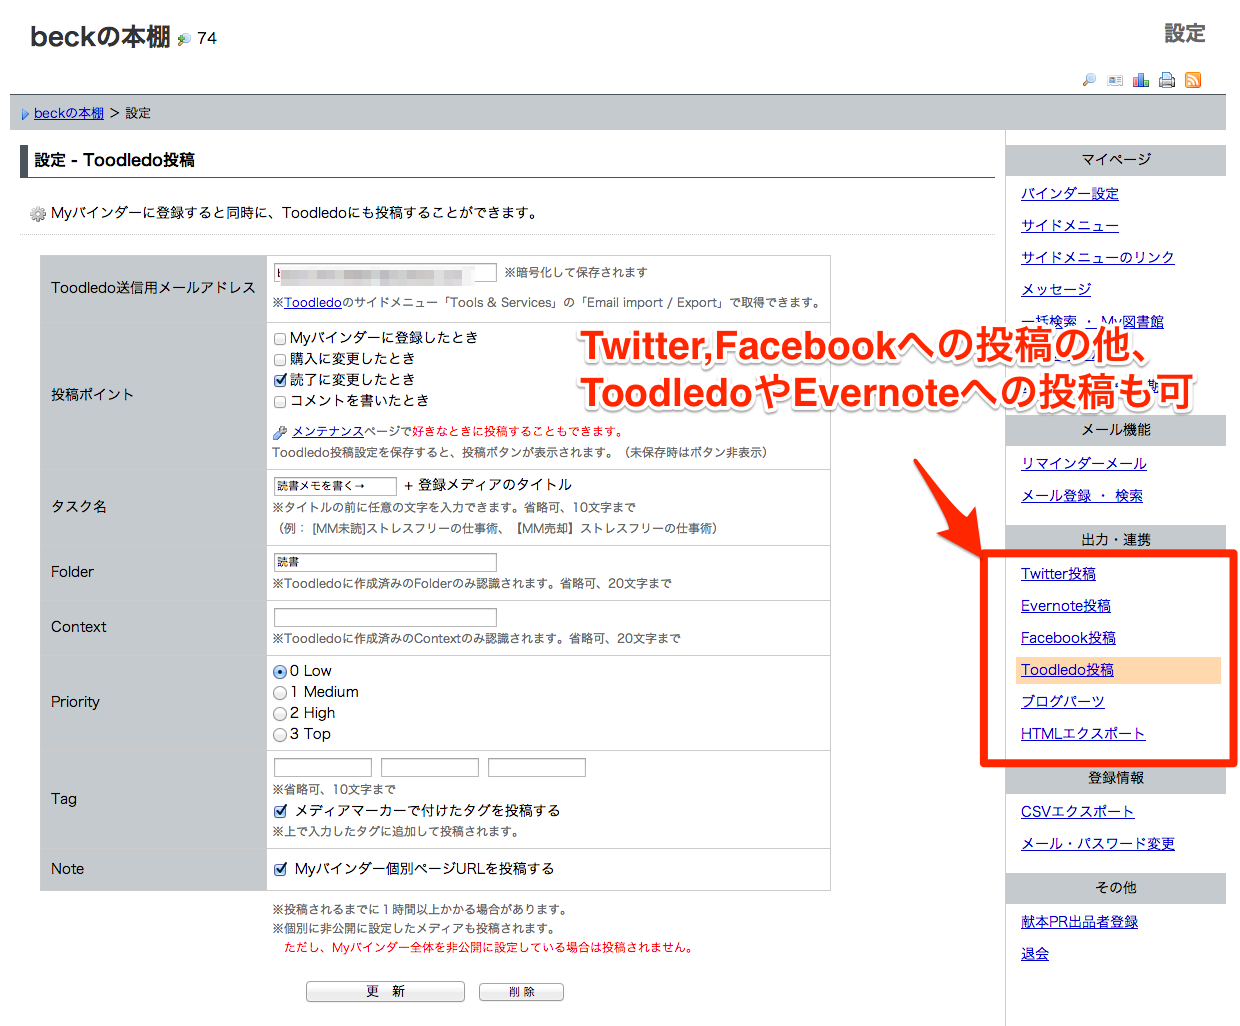Open the bar chart statistics icon
Image resolution: width=1240 pixels, height=1026 pixels.
1141,80
